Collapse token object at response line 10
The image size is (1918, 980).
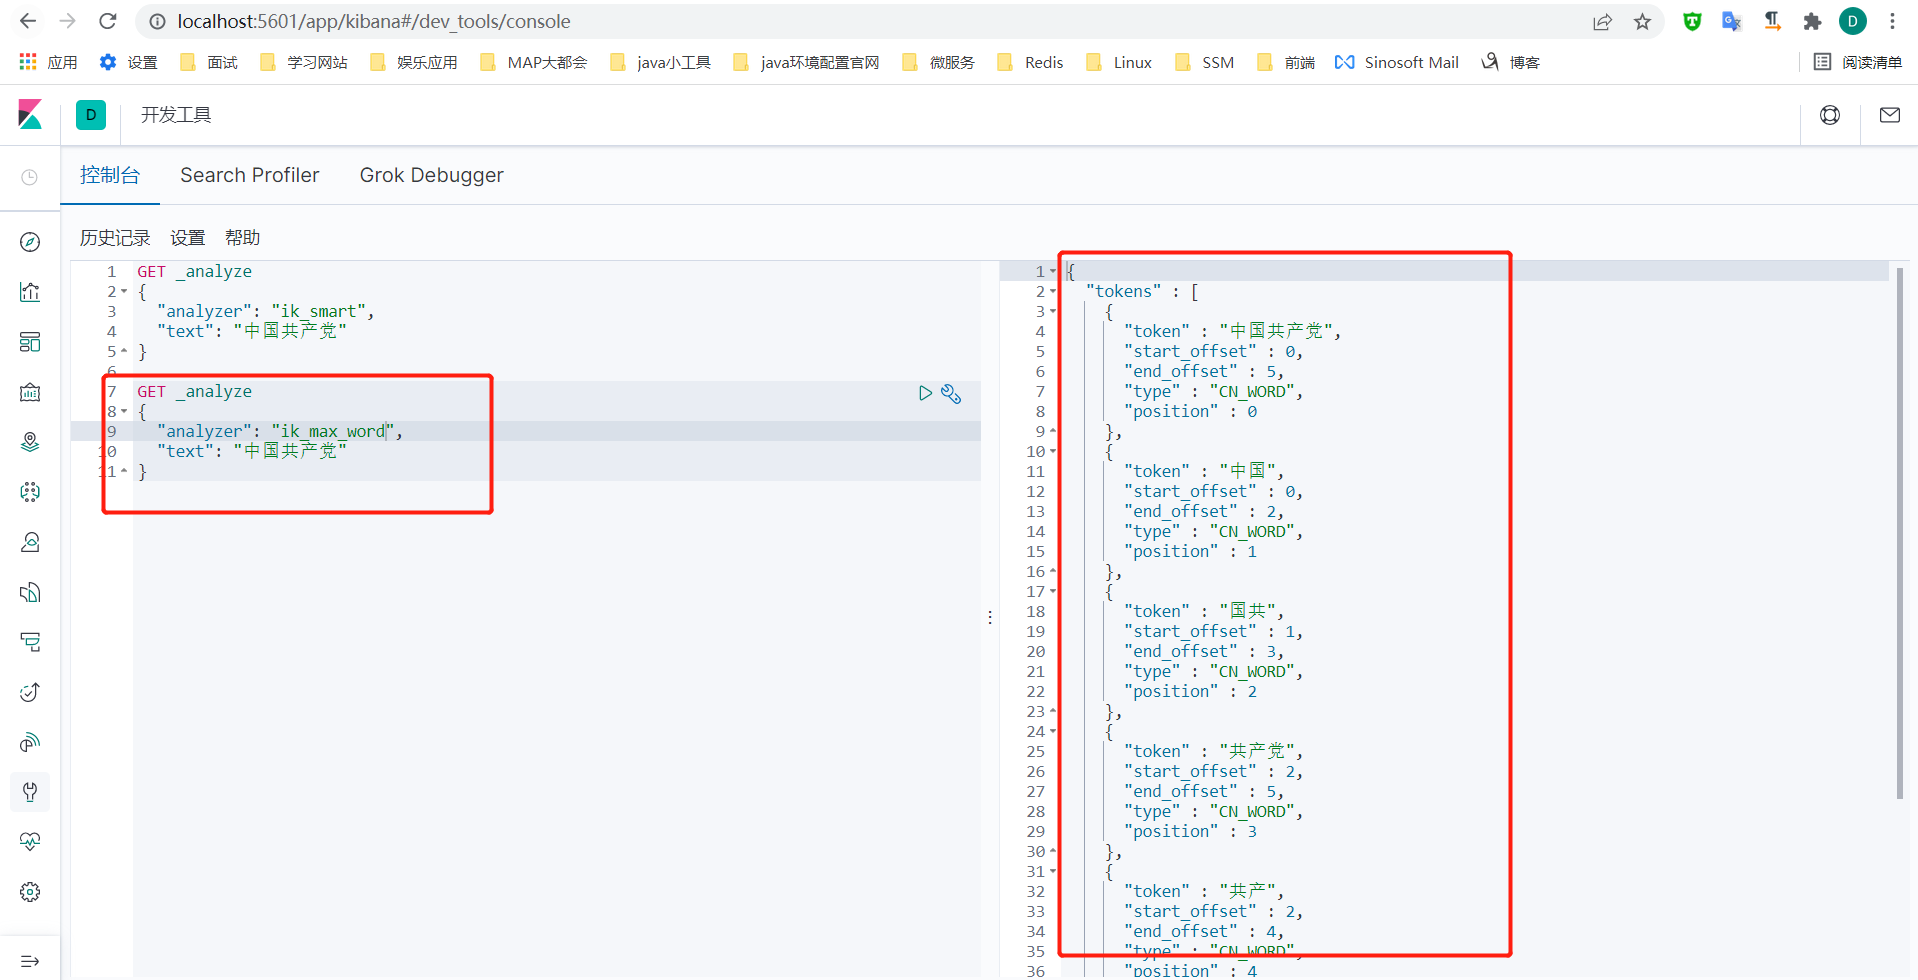coord(1052,452)
